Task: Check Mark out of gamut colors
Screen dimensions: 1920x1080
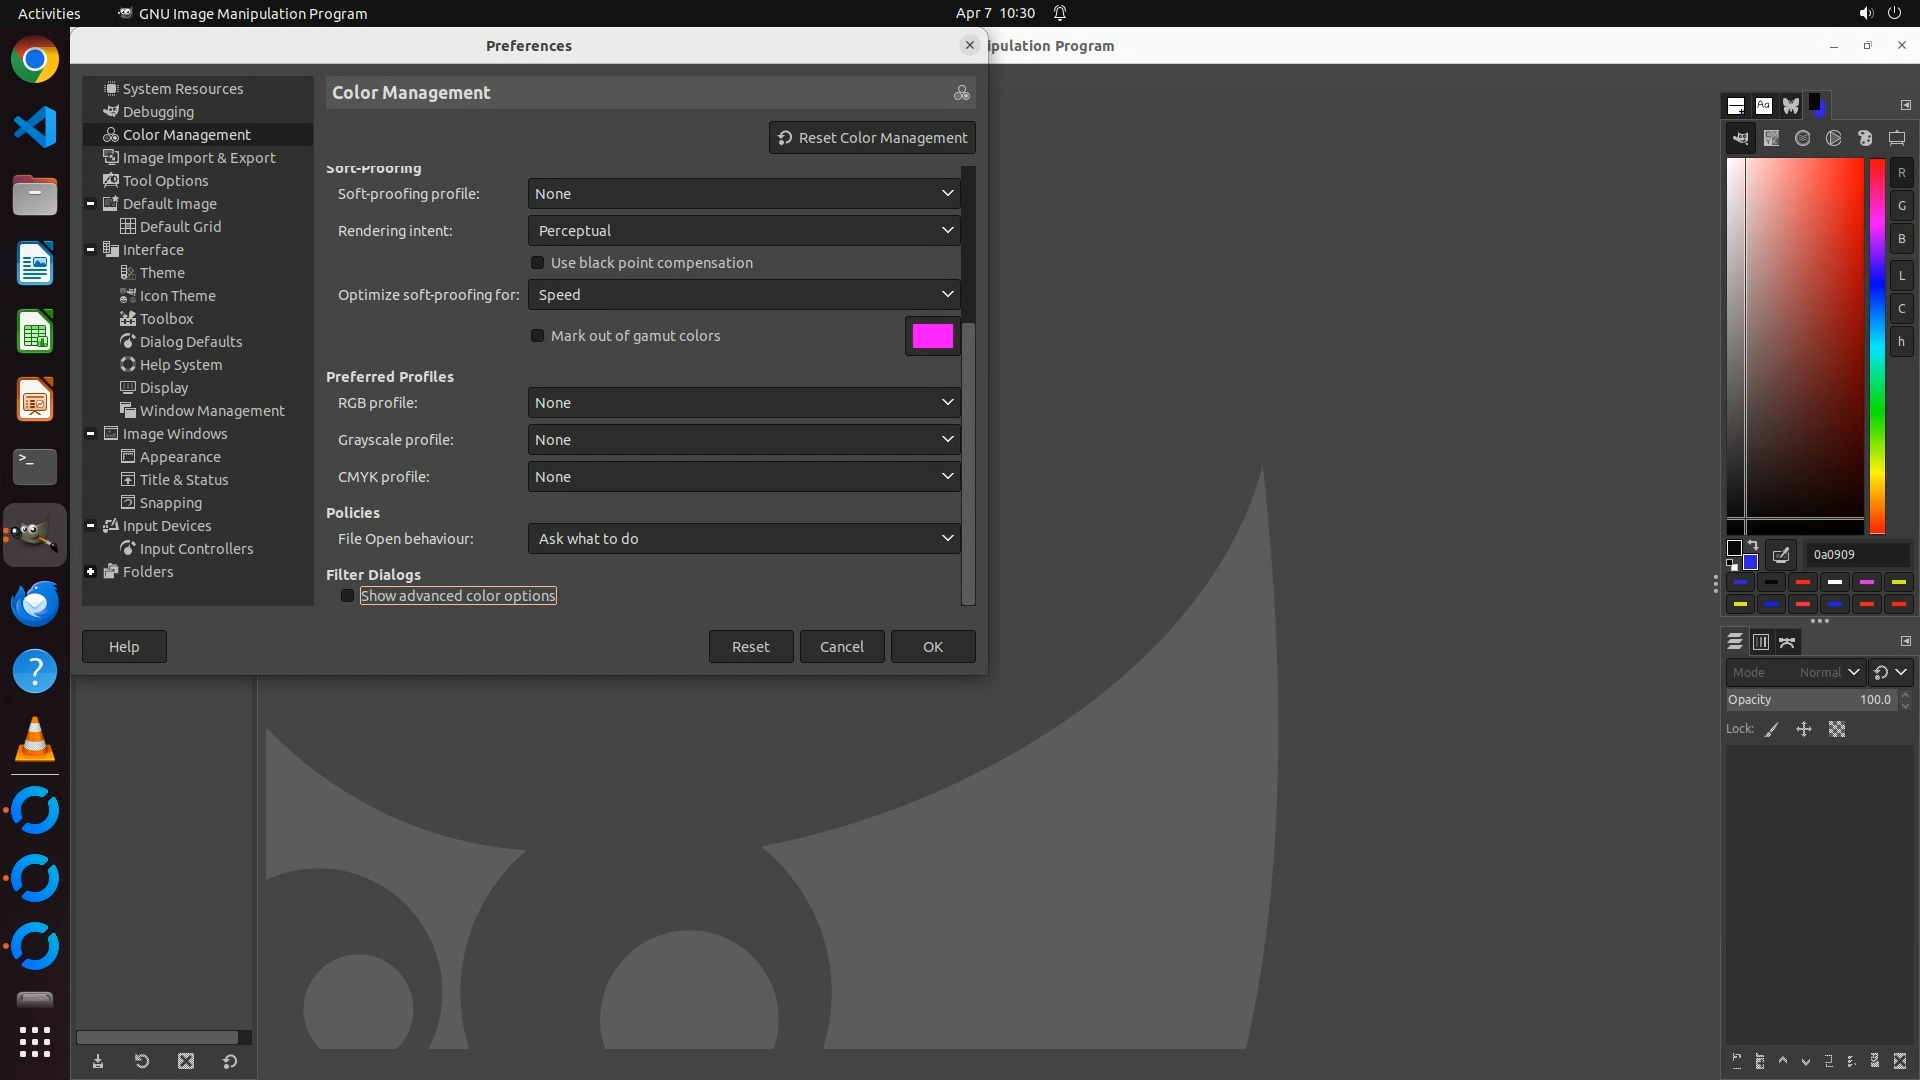Action: tap(538, 336)
